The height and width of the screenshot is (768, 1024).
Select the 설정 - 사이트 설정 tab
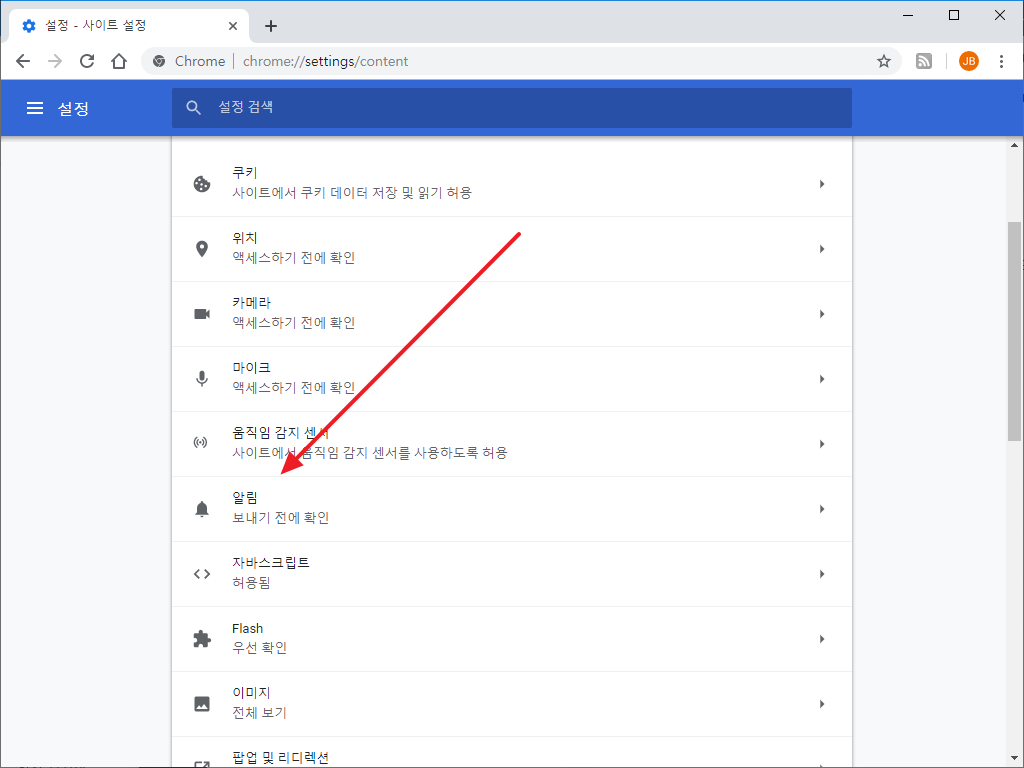(129, 26)
